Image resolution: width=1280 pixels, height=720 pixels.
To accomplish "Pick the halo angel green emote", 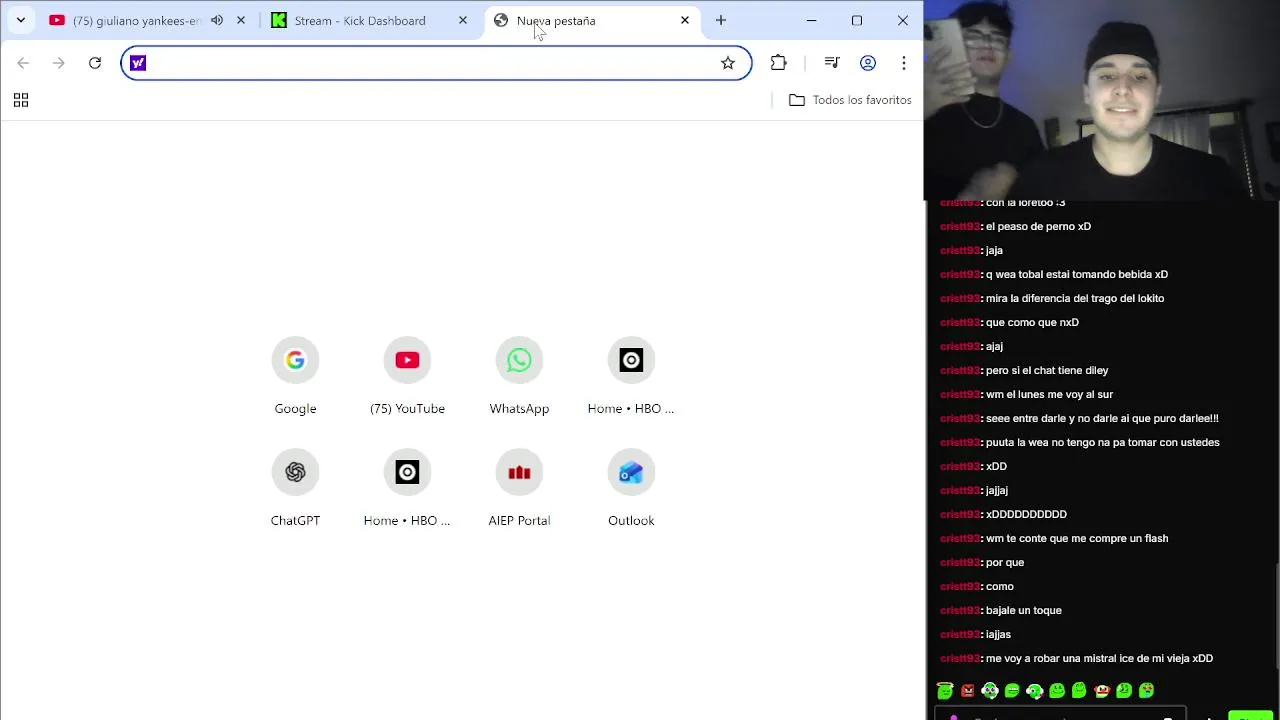I will [x=945, y=690].
